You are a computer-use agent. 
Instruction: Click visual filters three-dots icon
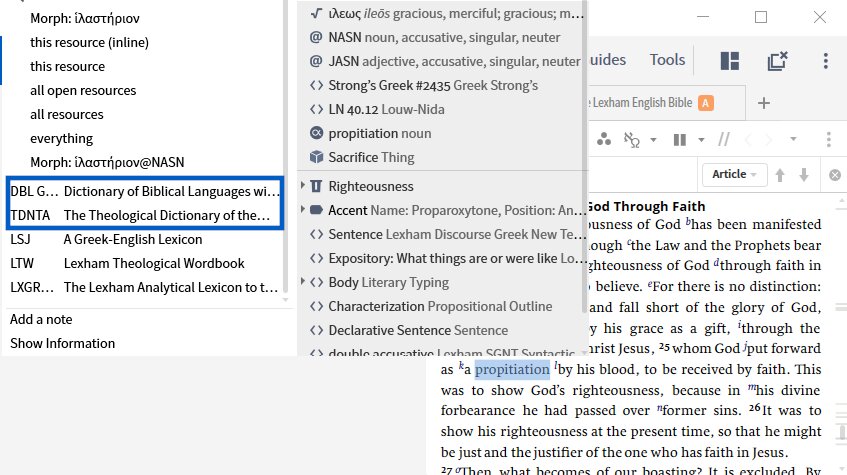pyautogui.click(x=604, y=139)
